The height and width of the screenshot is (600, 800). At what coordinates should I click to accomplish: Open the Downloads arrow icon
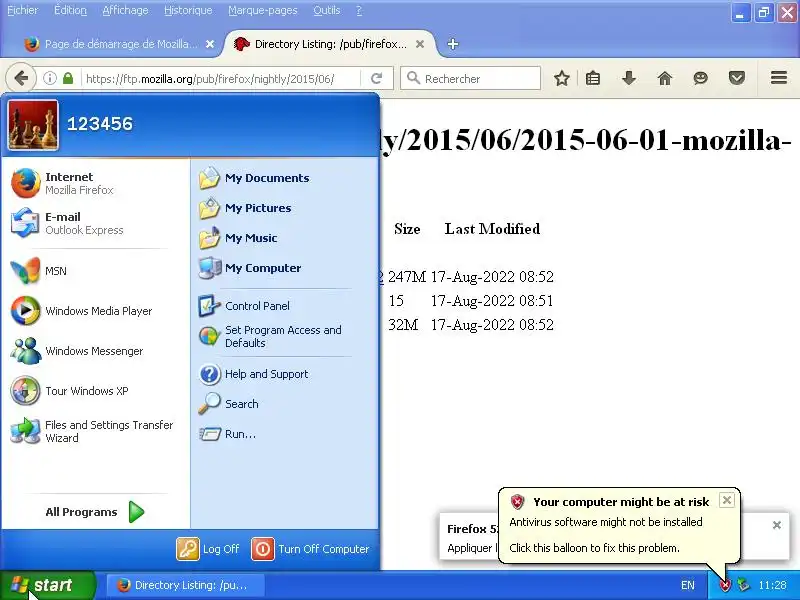(x=629, y=79)
